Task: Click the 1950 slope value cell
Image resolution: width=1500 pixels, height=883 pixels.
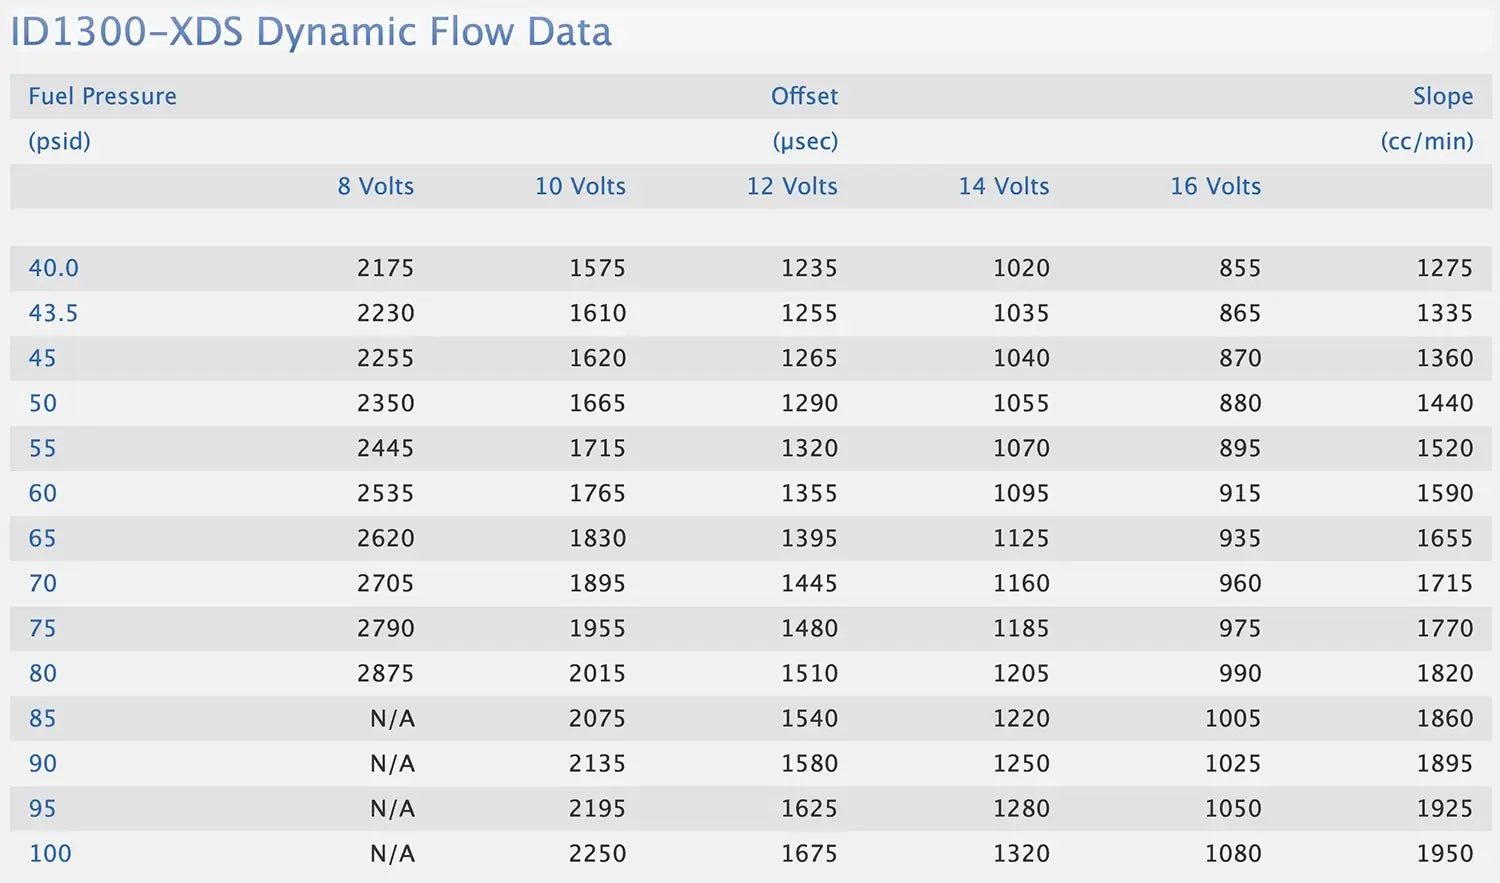Action: pos(1444,853)
